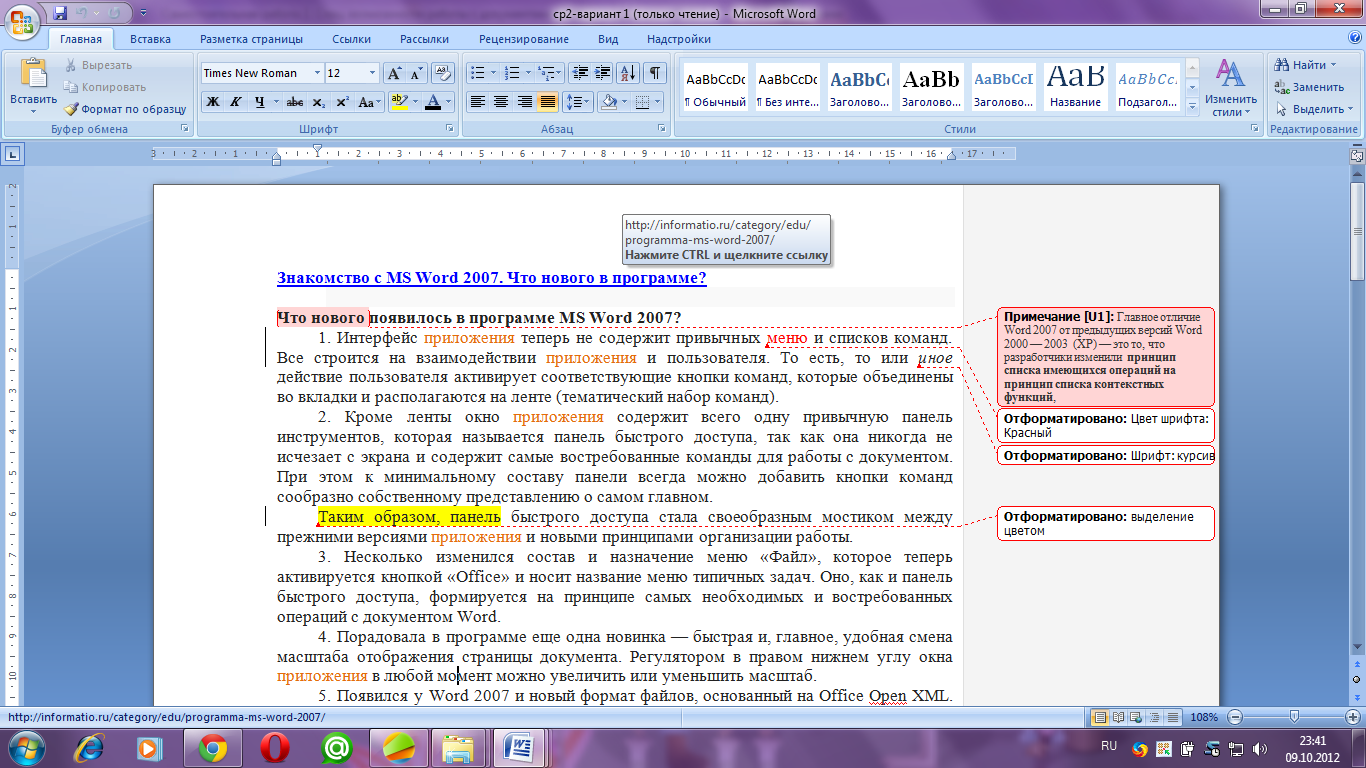This screenshot has height=768, width=1366.
Task: Click the numbered list icon
Action: pos(514,73)
